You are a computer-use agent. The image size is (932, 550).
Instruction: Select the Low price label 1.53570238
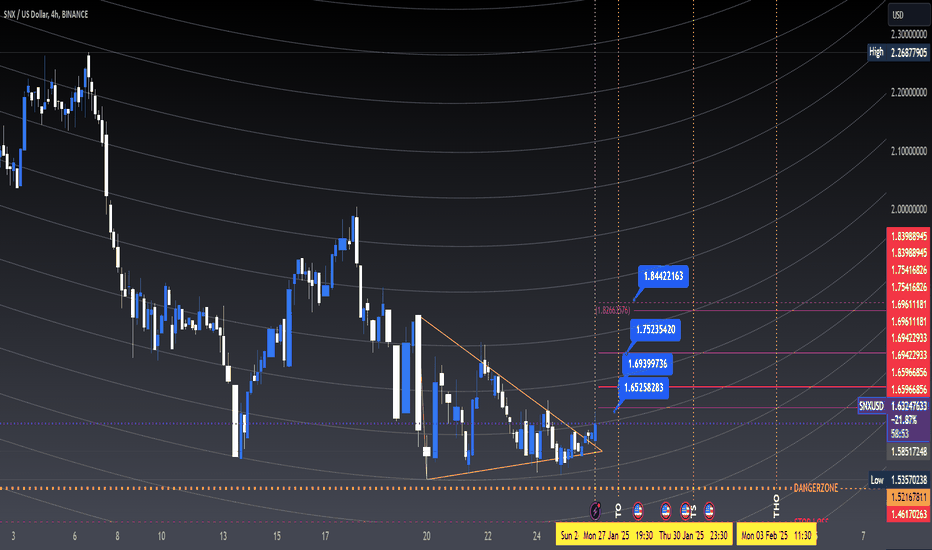[909, 479]
